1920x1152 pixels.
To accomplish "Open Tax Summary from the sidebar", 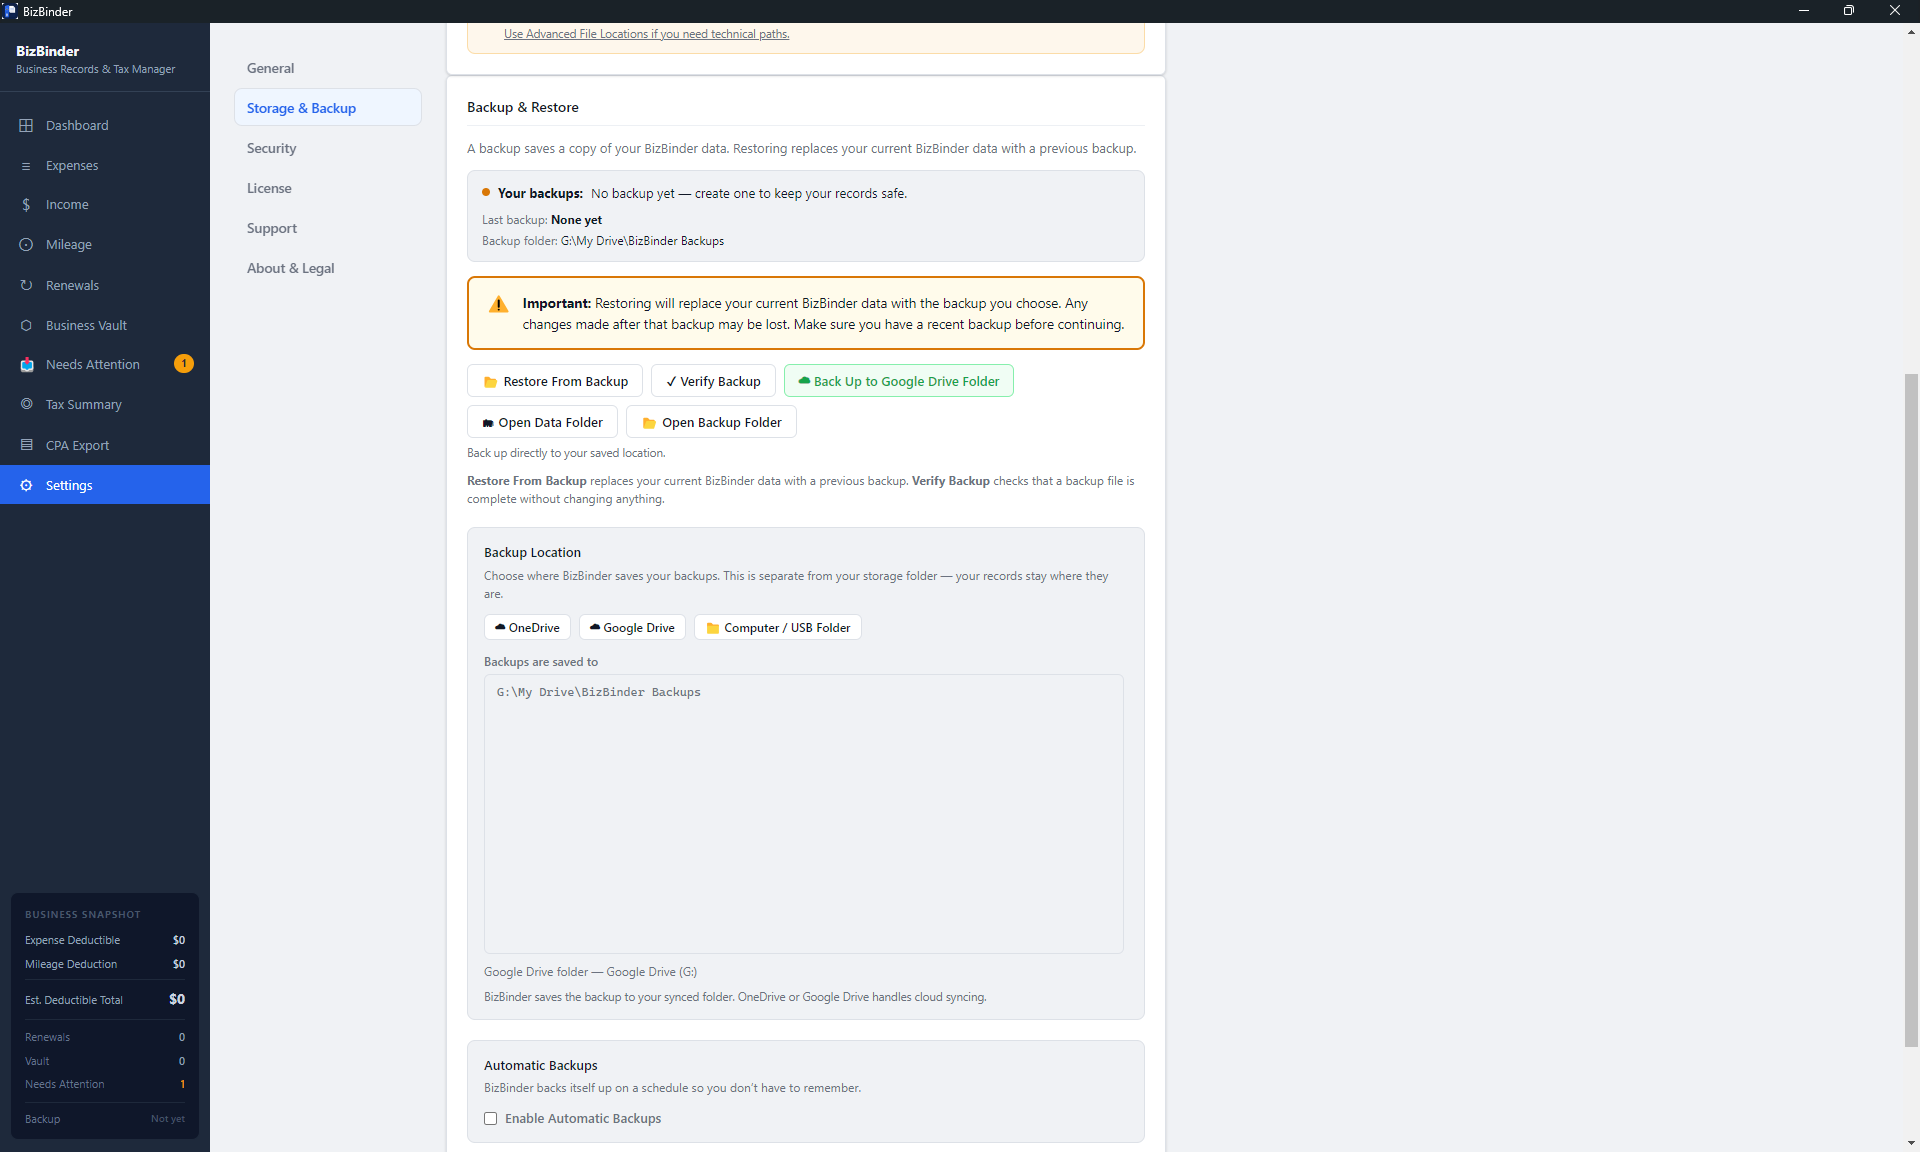I will [105, 404].
